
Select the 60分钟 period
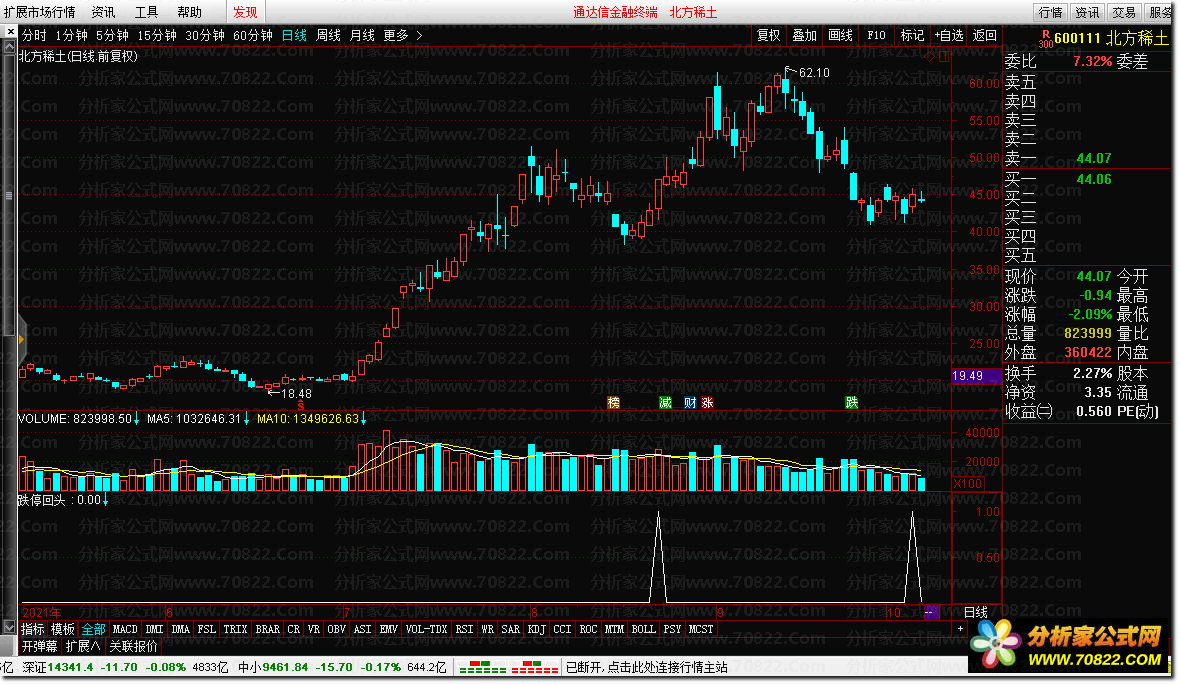tap(253, 35)
